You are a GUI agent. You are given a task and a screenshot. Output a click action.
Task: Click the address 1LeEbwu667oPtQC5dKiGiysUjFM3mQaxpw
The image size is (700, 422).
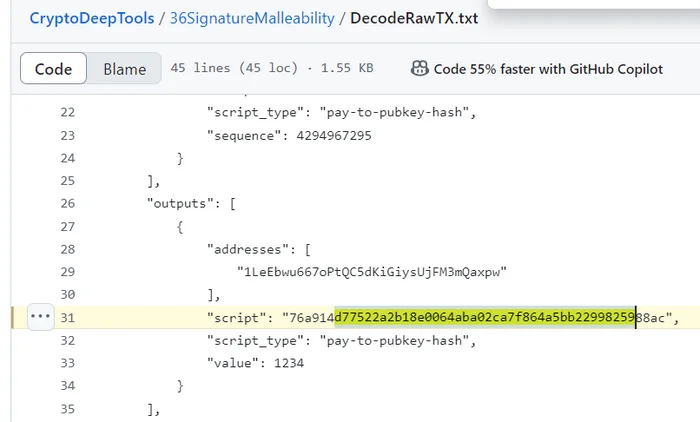tap(372, 272)
